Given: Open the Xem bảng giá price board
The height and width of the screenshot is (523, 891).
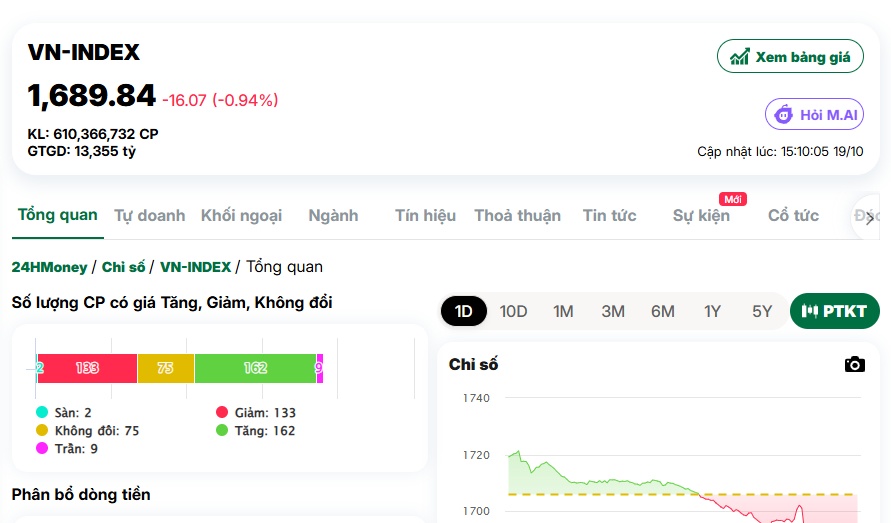Looking at the screenshot, I should point(790,56).
